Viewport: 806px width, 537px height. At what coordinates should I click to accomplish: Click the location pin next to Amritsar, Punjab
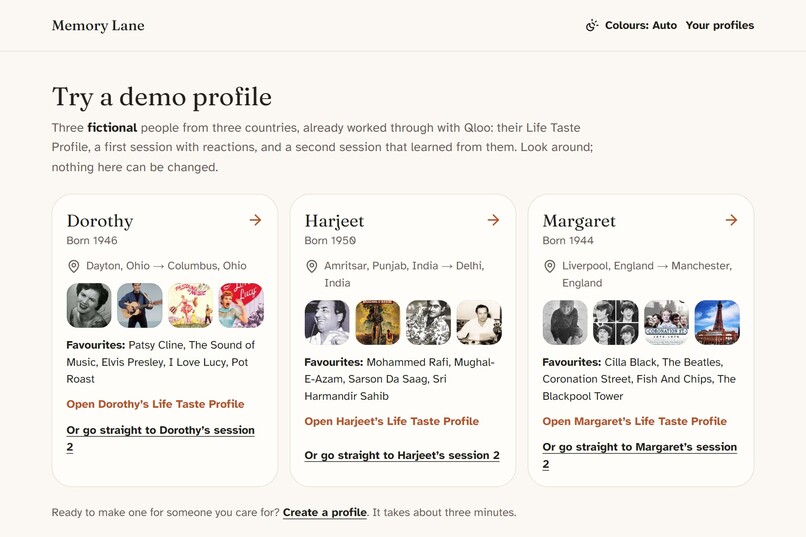click(312, 266)
